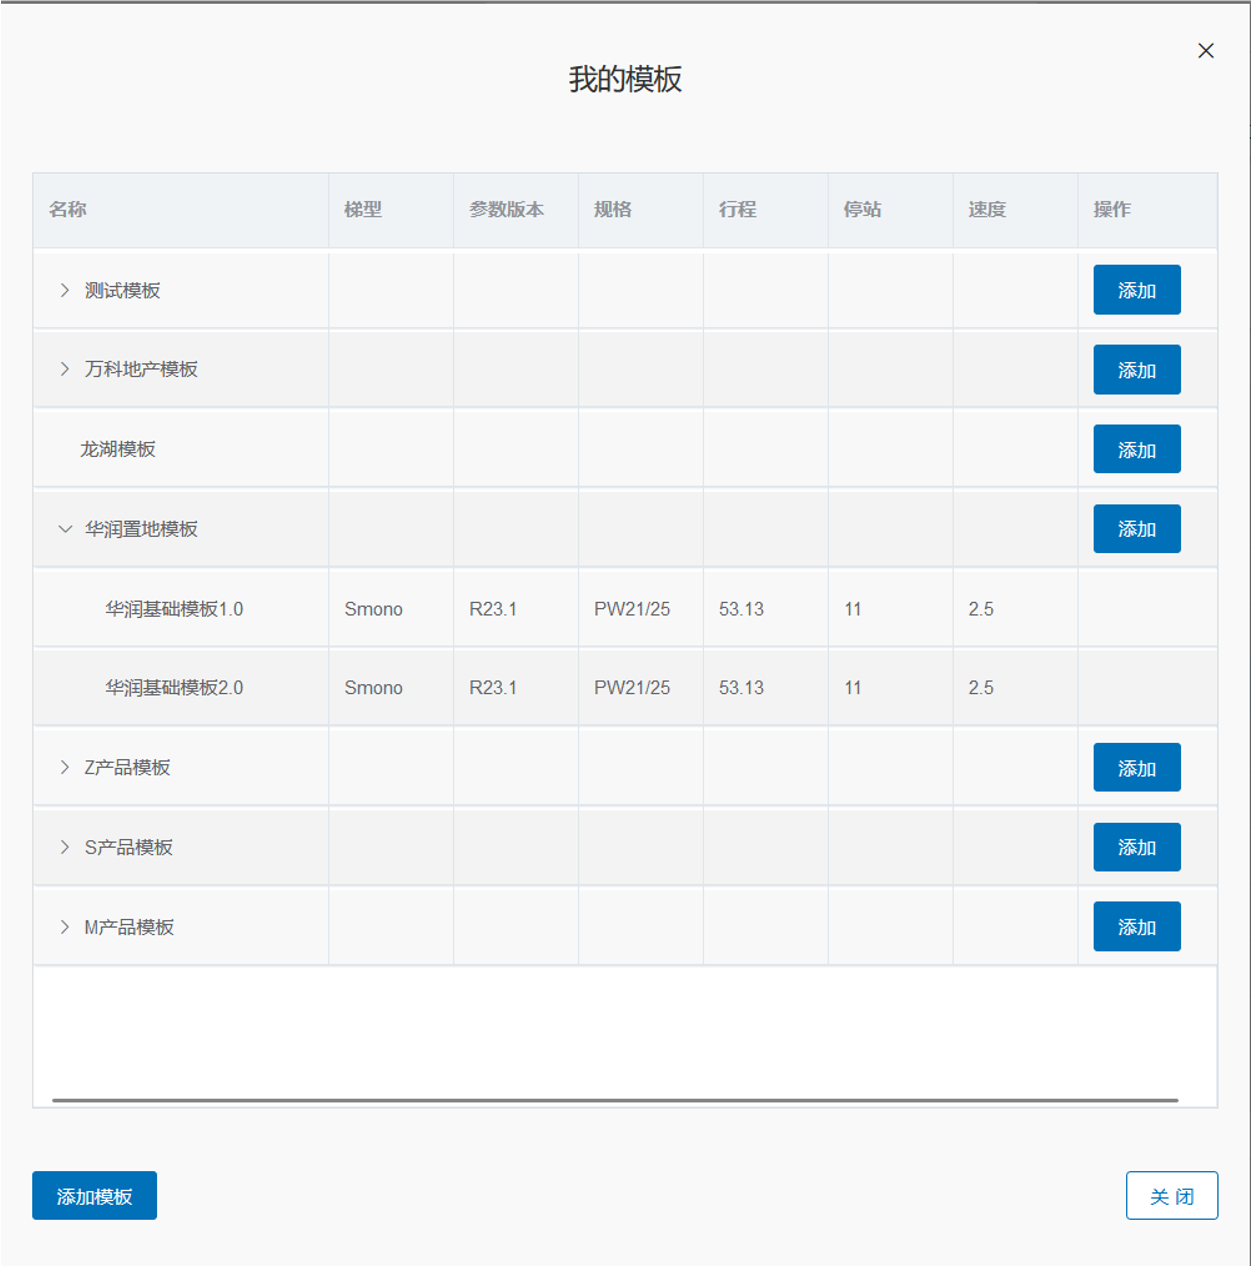Expand the 万科地产模板 row

point(65,369)
